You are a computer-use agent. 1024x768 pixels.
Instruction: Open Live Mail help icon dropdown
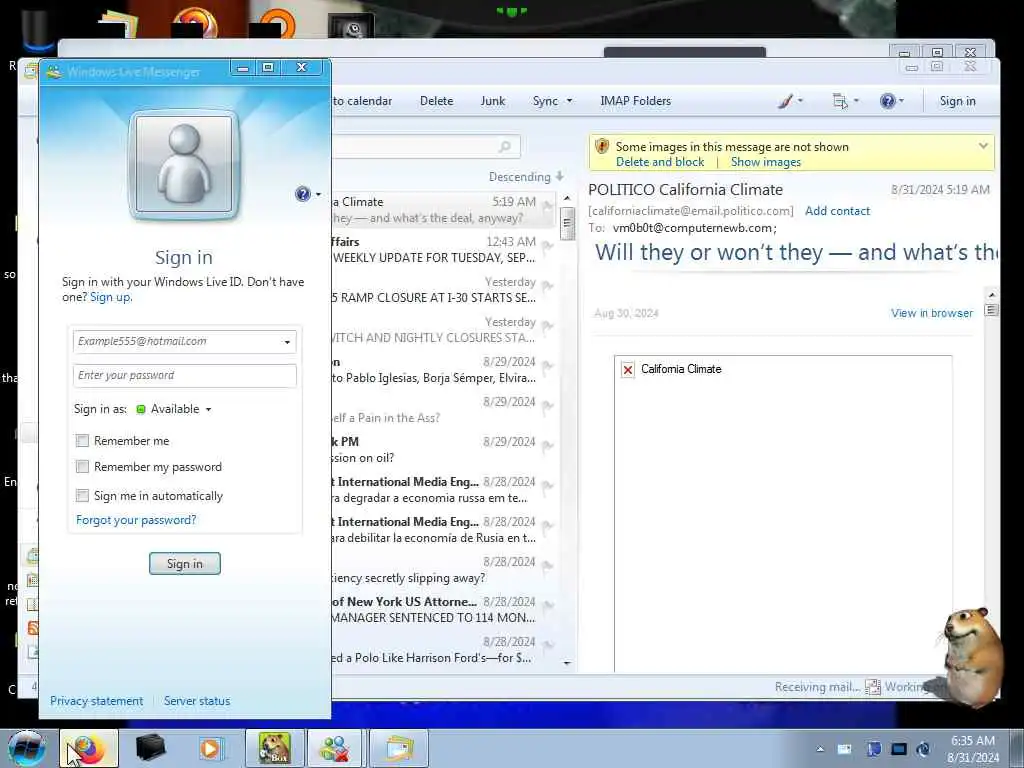point(891,101)
